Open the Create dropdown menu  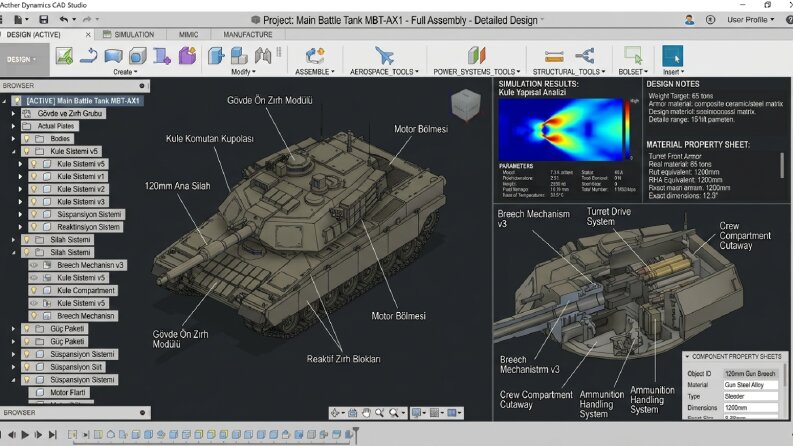coord(125,72)
